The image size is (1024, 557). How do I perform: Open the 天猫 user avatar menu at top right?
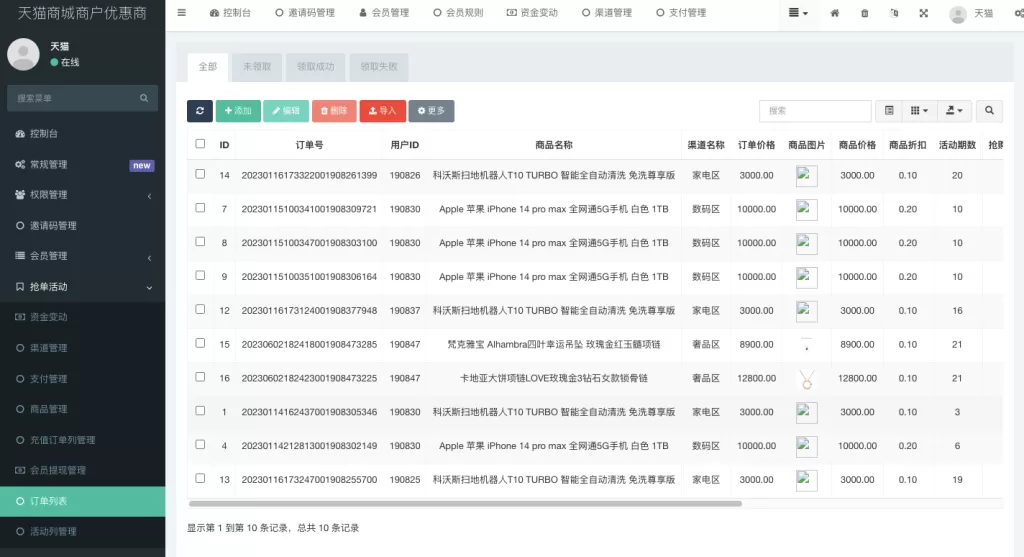(971, 14)
